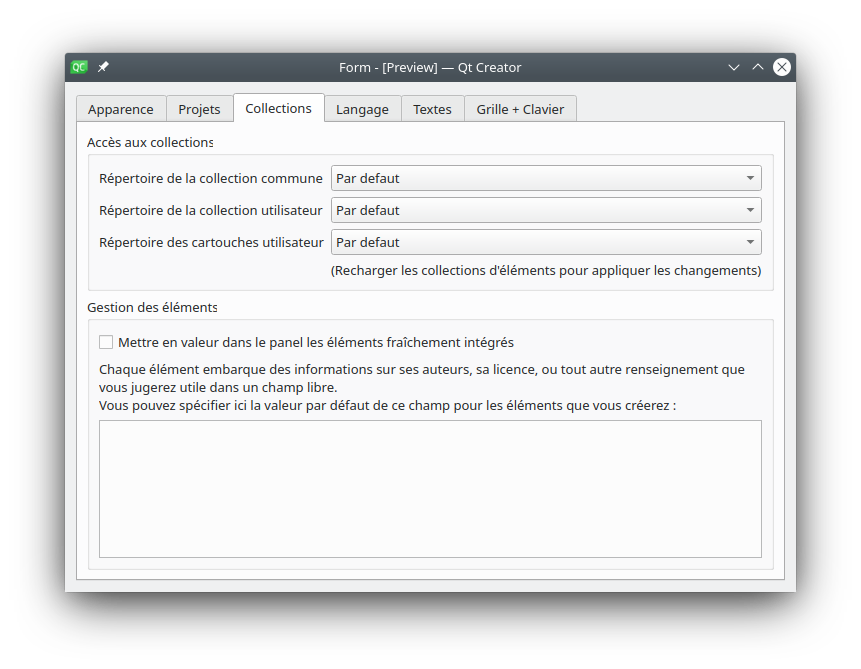Image resolution: width=861 pixels, height=669 pixels.
Task: Open the common collection directory dropdown
Action: [x=546, y=178]
